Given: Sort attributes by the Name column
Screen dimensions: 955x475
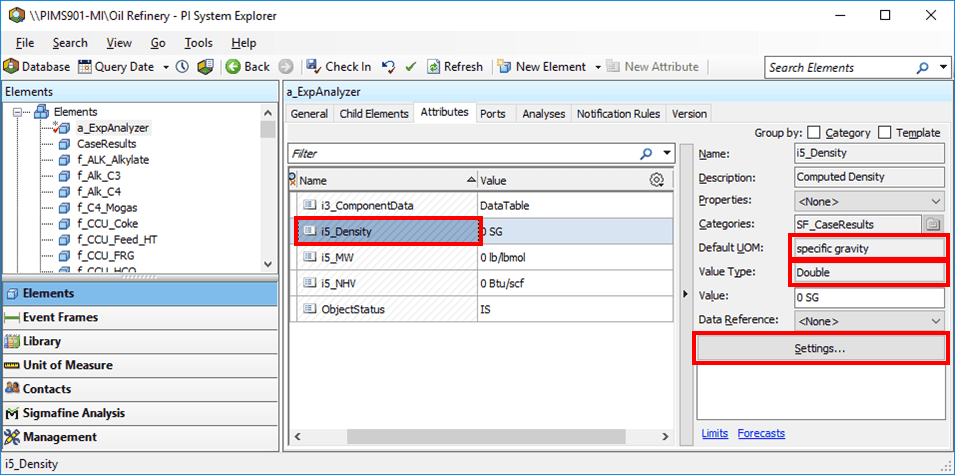Looking at the screenshot, I should click(x=387, y=180).
